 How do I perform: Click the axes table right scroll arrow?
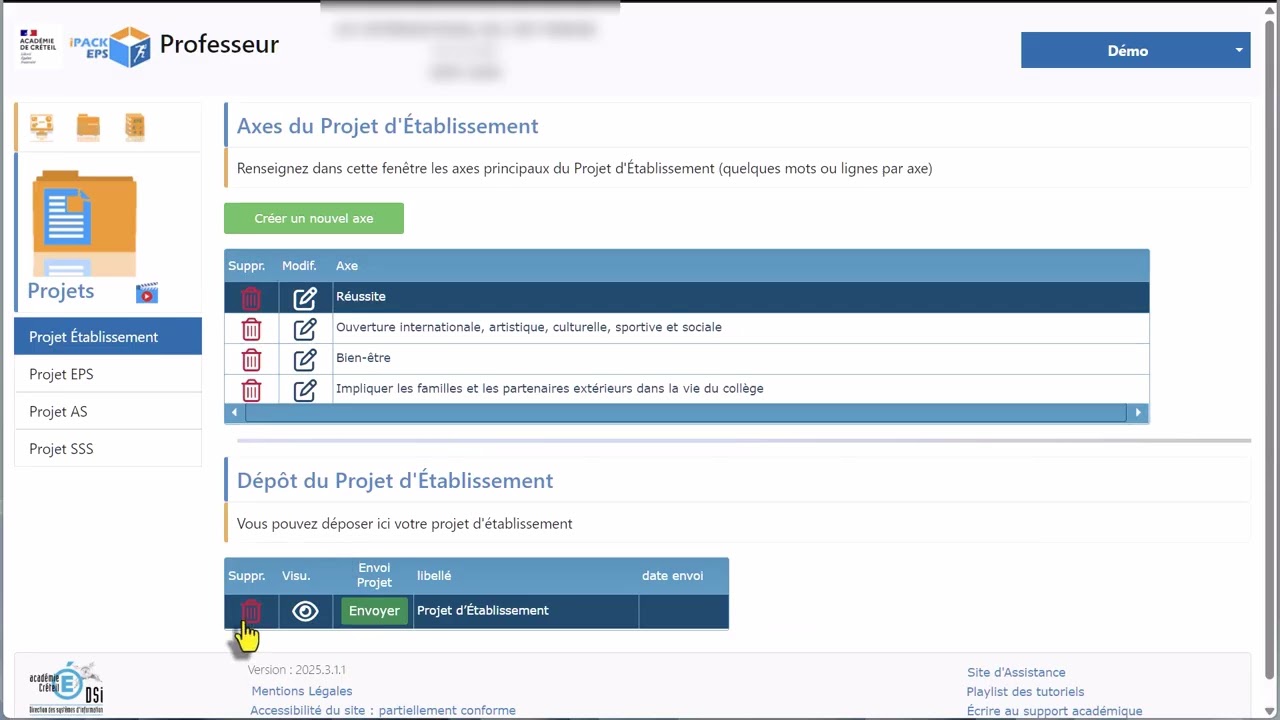(1138, 412)
